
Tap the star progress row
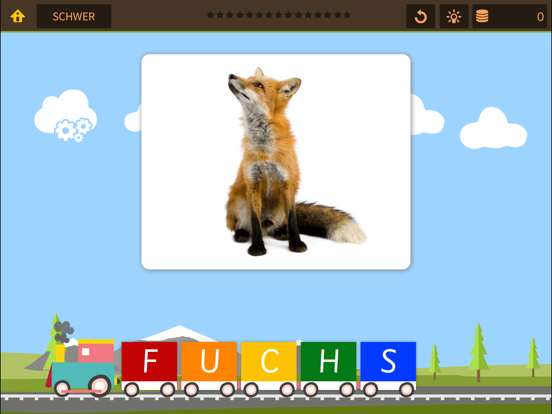278,15
